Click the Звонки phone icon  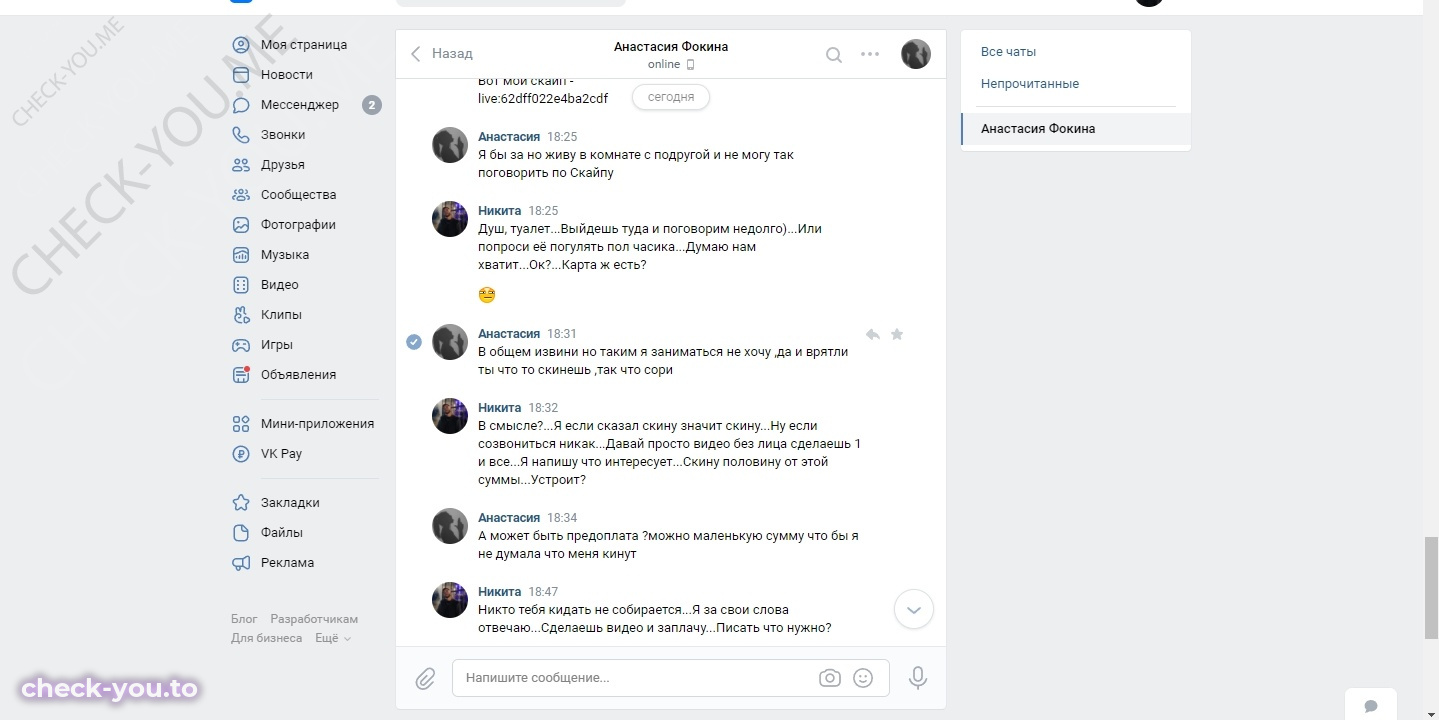pyautogui.click(x=241, y=135)
